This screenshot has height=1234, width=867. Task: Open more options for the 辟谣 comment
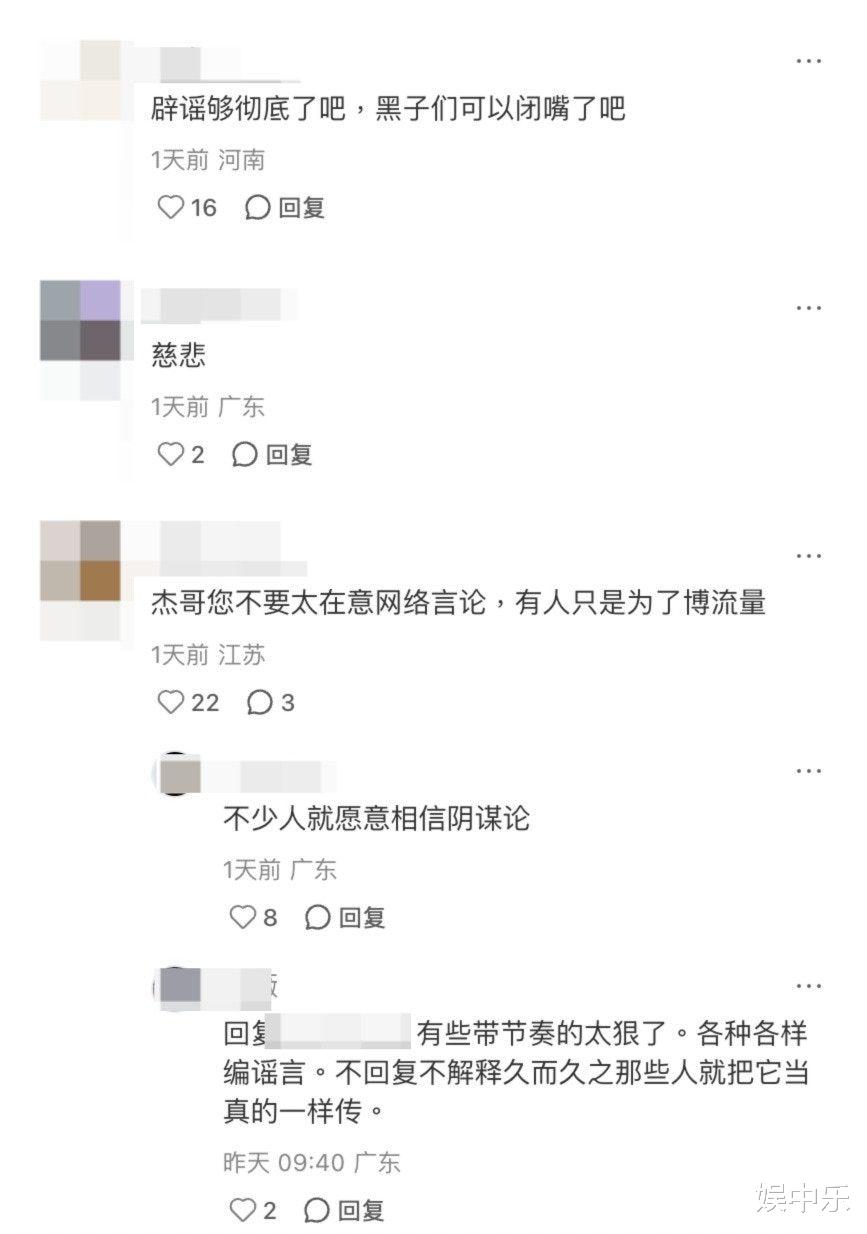pyautogui.click(x=808, y=61)
